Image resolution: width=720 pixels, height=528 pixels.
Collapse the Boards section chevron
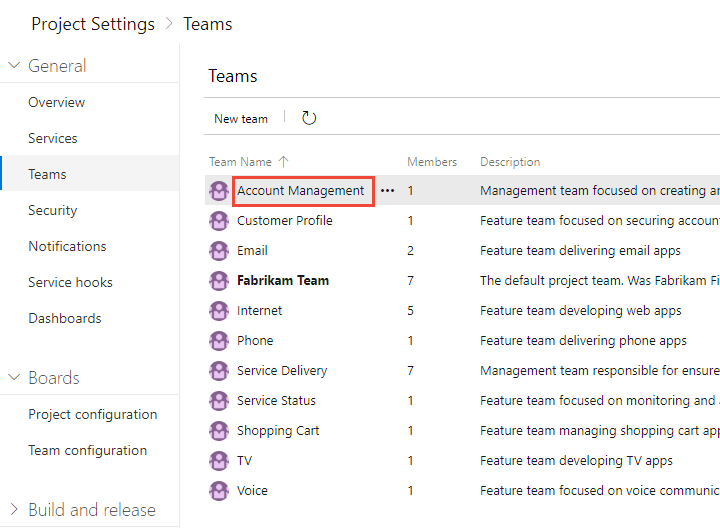[14, 377]
